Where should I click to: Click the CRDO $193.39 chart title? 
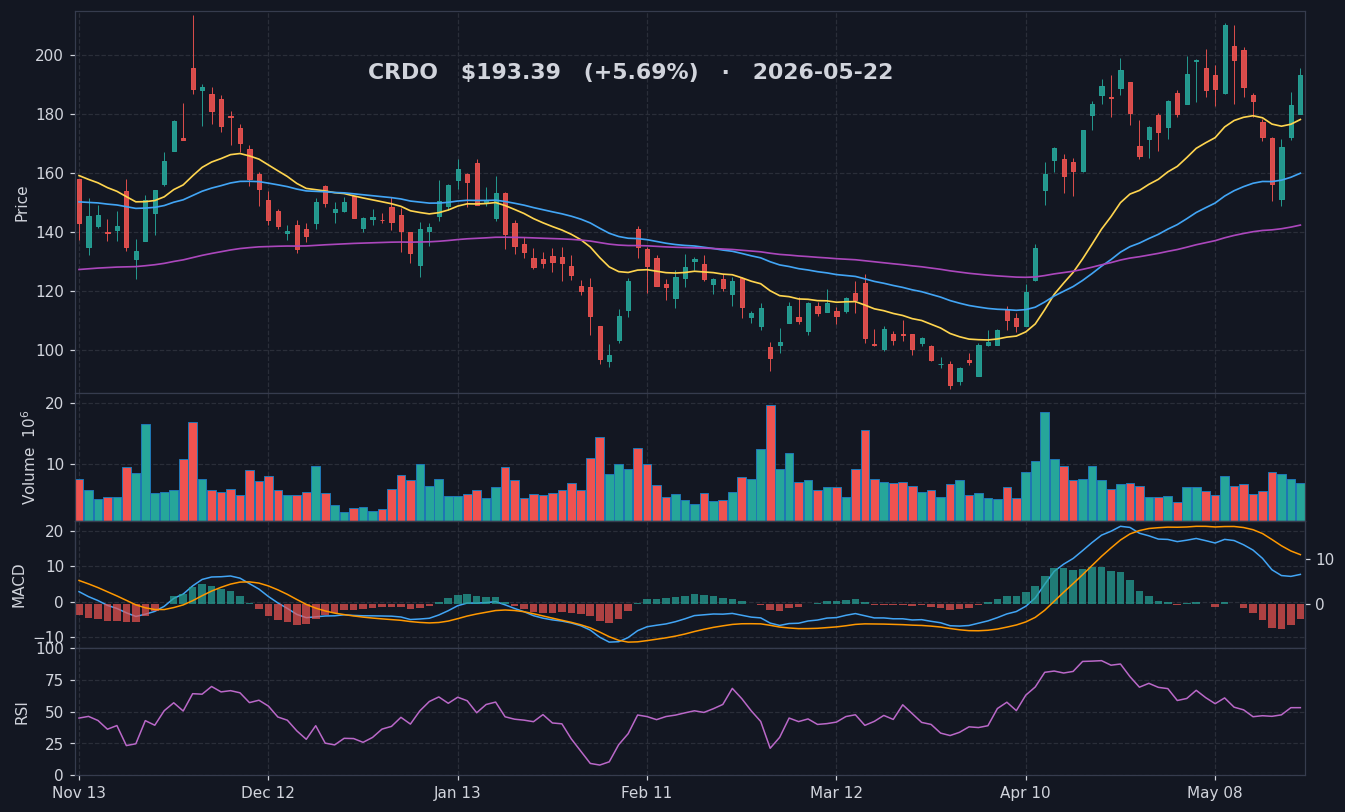point(630,73)
